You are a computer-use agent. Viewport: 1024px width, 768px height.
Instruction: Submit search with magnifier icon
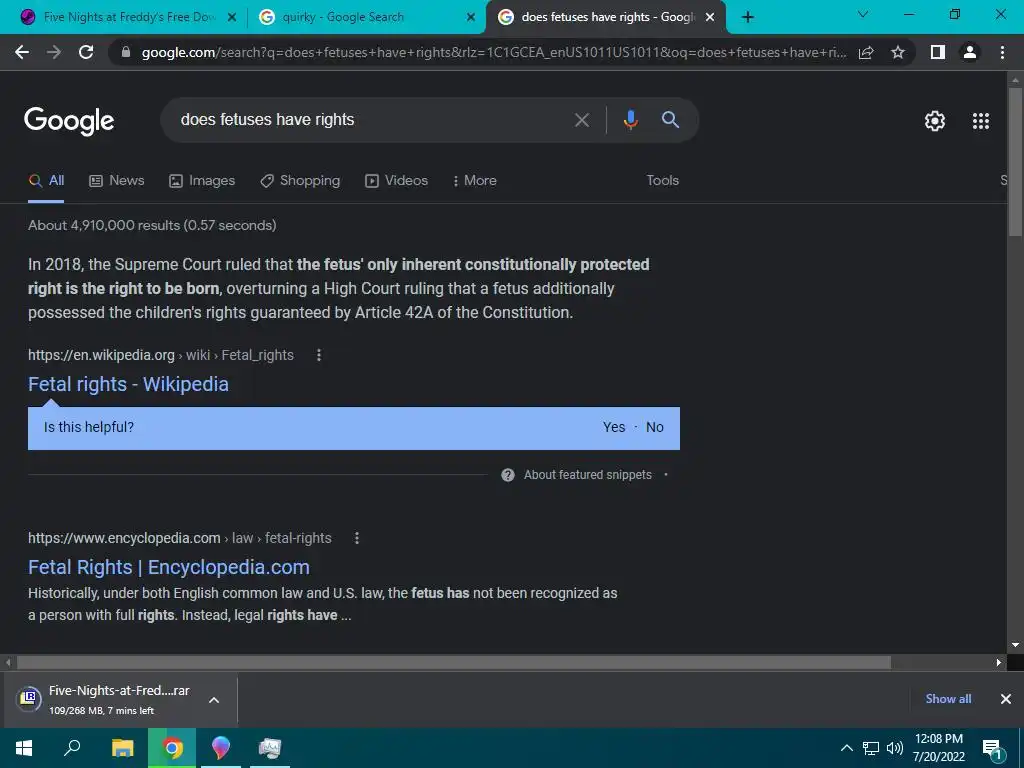click(x=670, y=120)
